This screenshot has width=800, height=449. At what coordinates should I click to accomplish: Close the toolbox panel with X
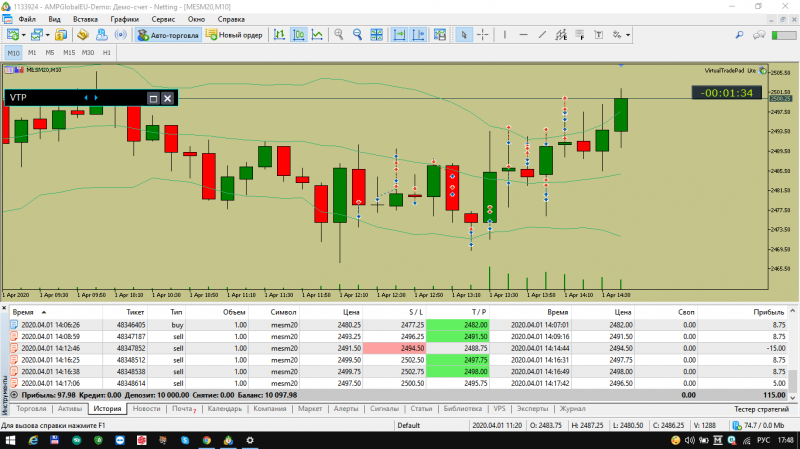click(x=4, y=308)
